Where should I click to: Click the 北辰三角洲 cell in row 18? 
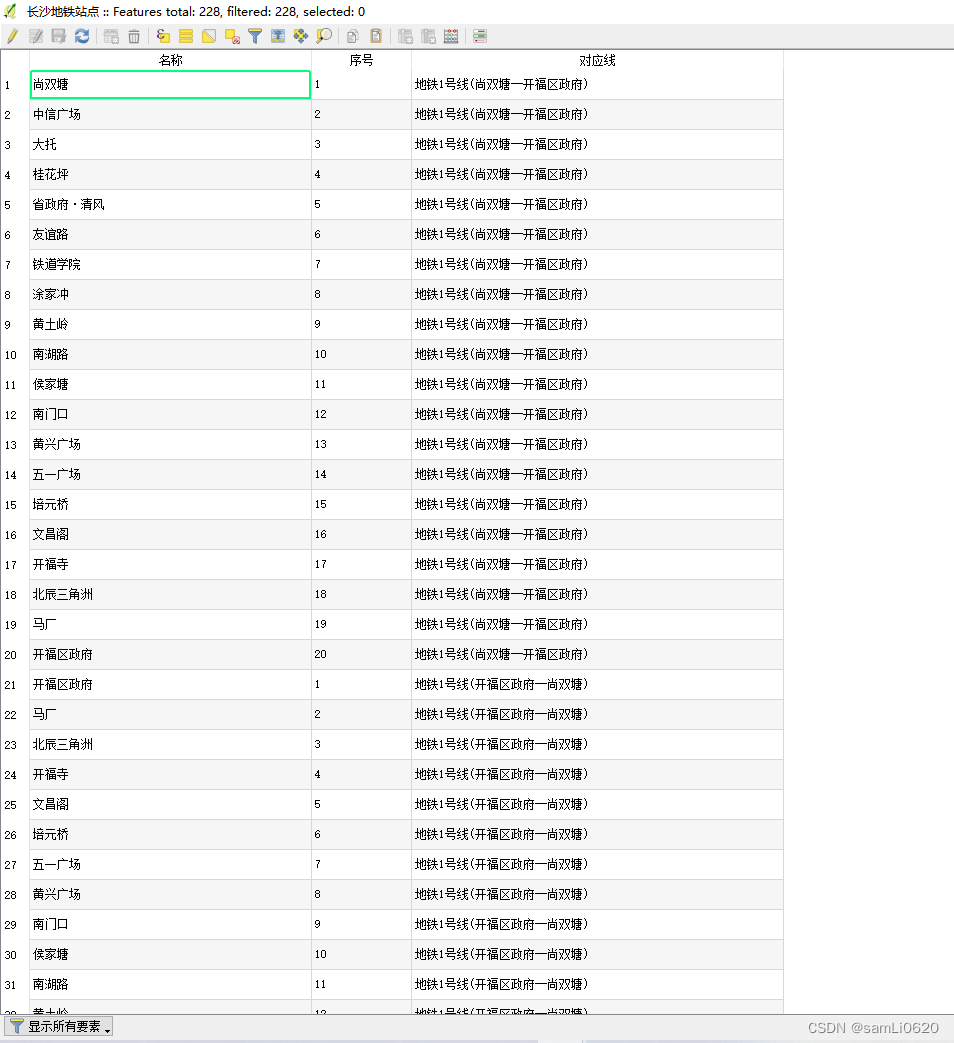(170, 594)
